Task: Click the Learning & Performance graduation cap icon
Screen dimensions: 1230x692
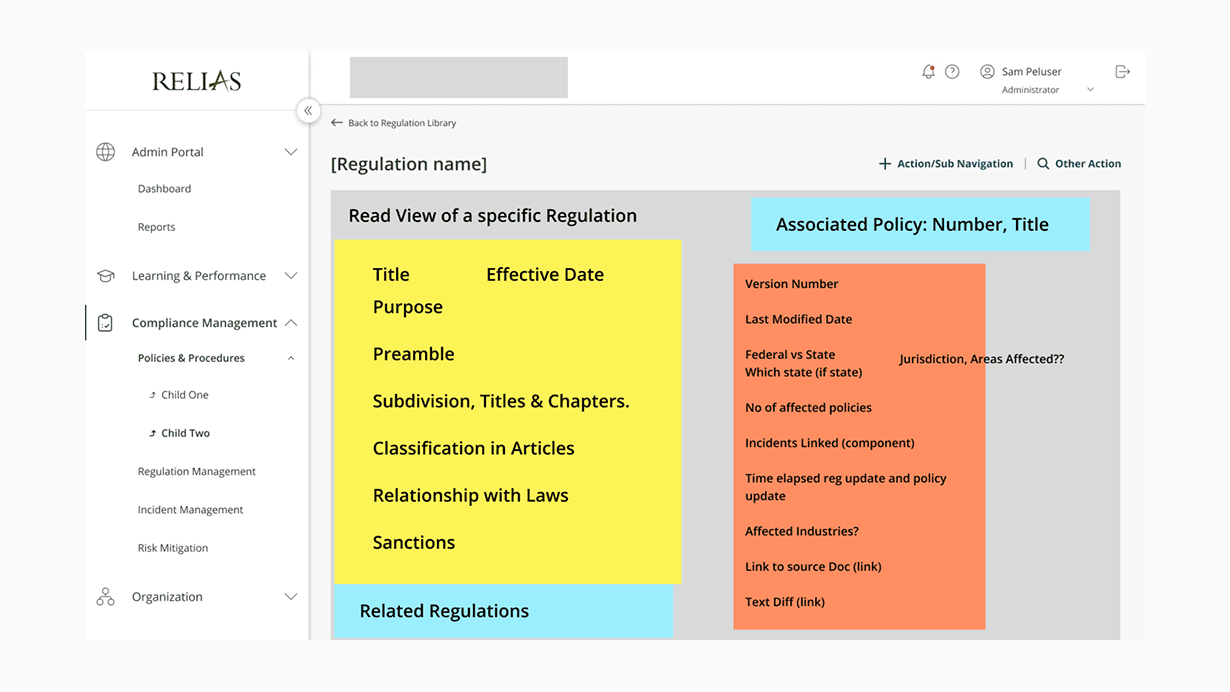Action: (x=105, y=276)
